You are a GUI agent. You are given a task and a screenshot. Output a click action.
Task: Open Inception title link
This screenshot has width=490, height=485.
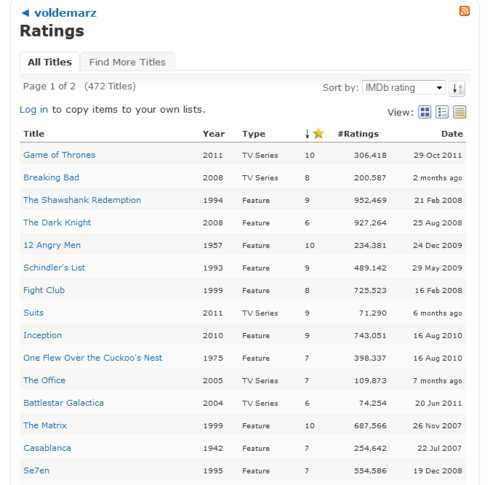pos(42,335)
